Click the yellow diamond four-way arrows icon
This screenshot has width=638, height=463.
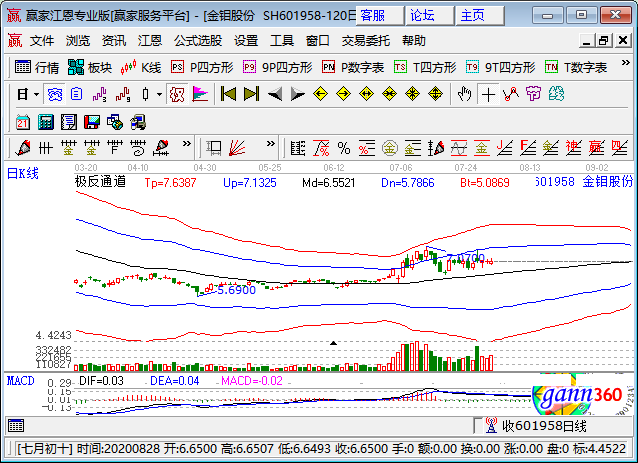(435, 94)
